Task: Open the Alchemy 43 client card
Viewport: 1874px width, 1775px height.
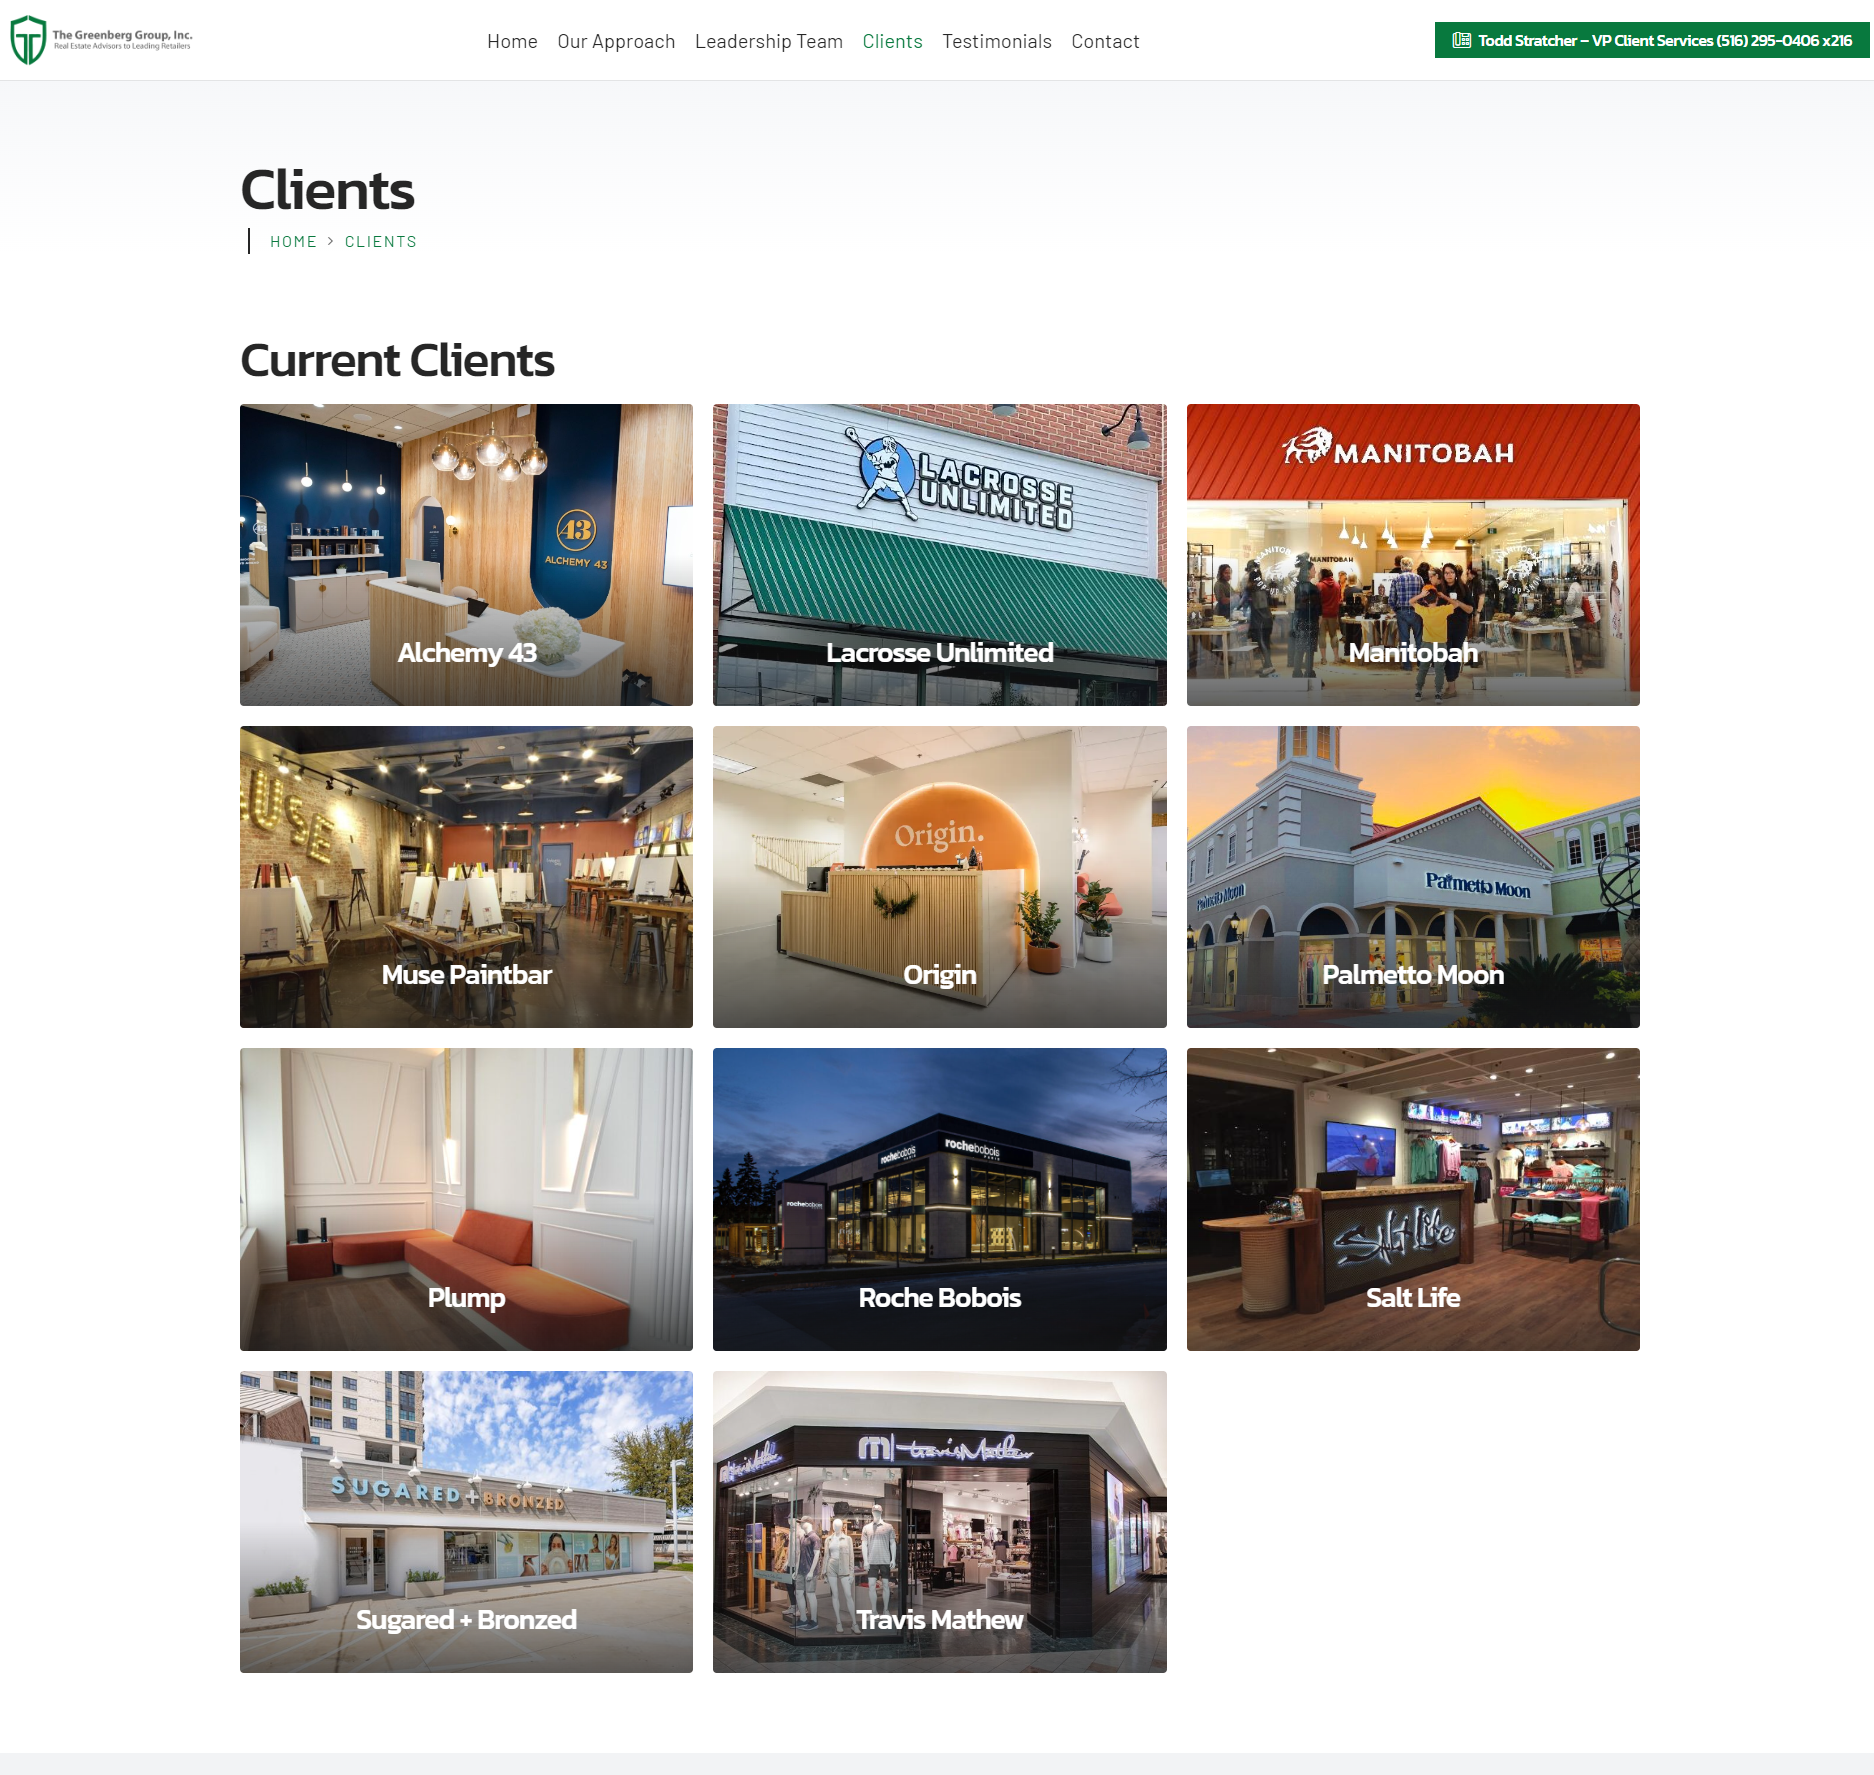Action: pos(466,555)
